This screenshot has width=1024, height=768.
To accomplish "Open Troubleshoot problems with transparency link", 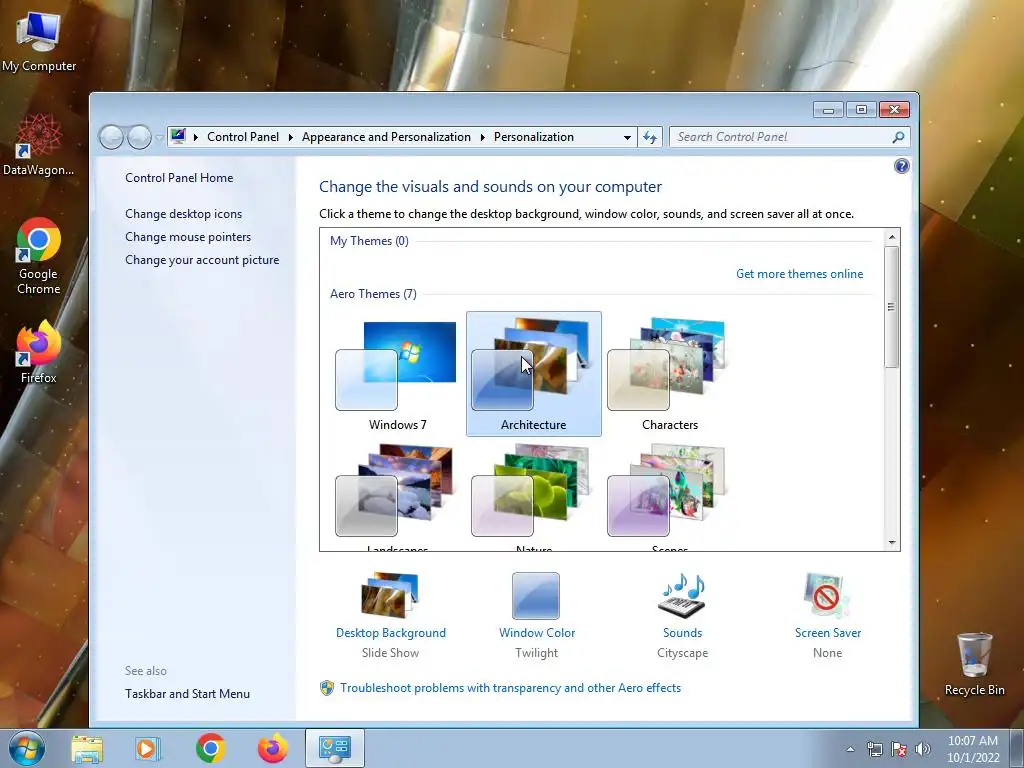I will [x=510, y=688].
